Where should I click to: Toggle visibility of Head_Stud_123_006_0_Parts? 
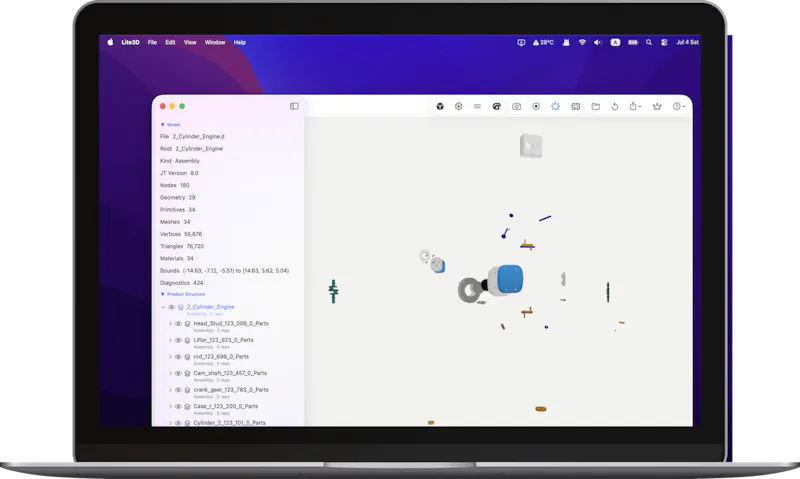179,323
